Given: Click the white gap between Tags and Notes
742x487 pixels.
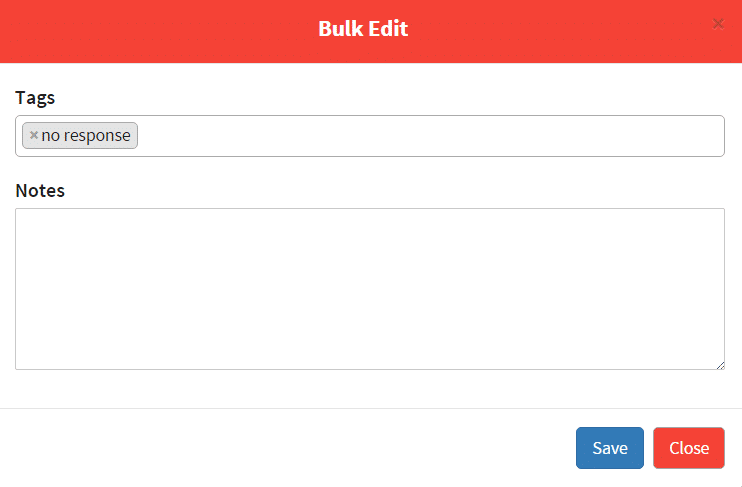Looking at the screenshot, I should coord(370,169).
